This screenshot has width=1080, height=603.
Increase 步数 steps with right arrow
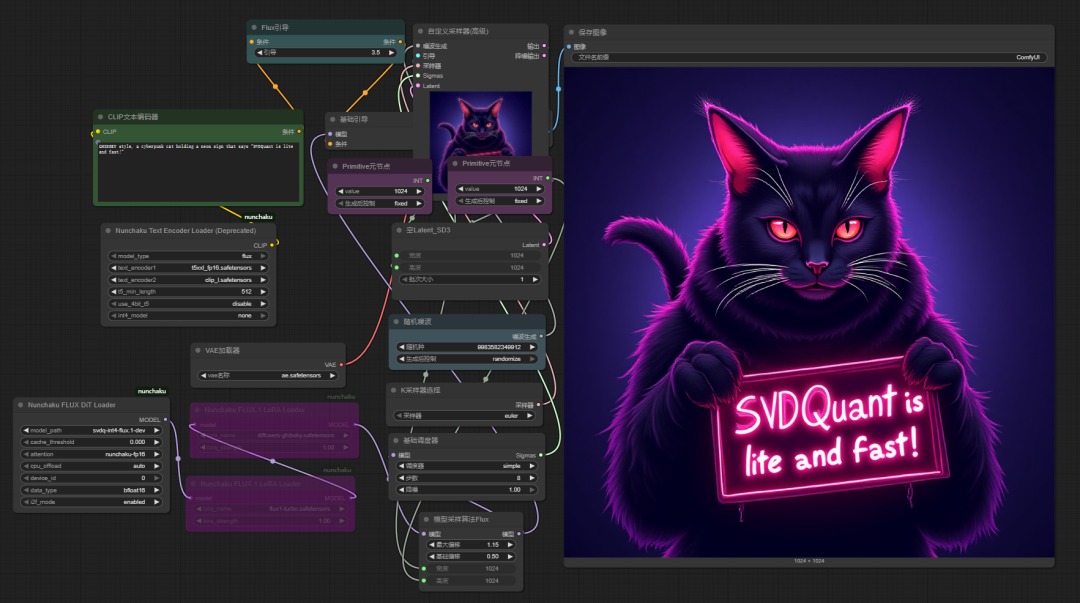coord(532,478)
